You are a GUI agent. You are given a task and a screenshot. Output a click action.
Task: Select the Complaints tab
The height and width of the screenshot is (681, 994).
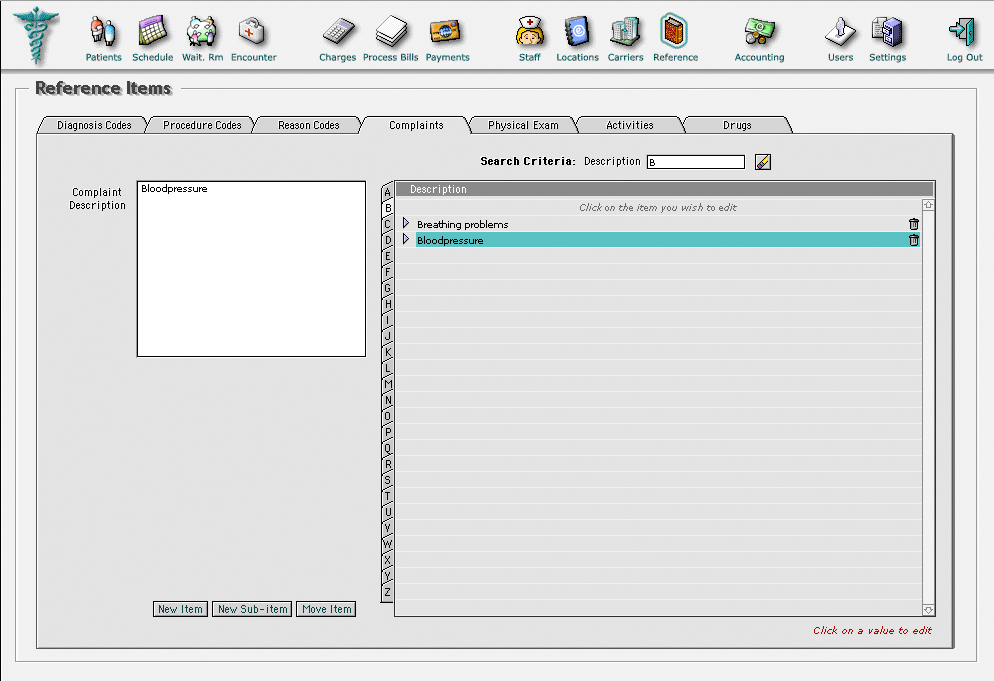click(x=416, y=125)
